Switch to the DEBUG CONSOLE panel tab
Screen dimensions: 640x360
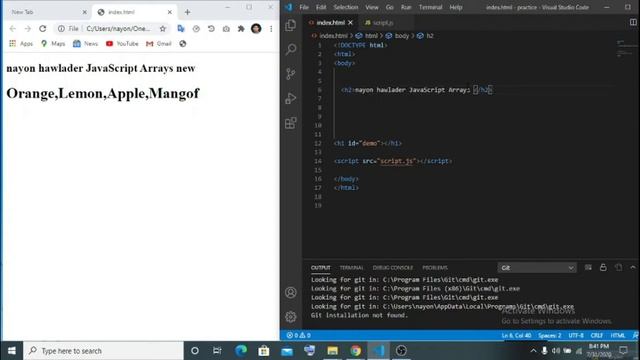(x=393, y=268)
